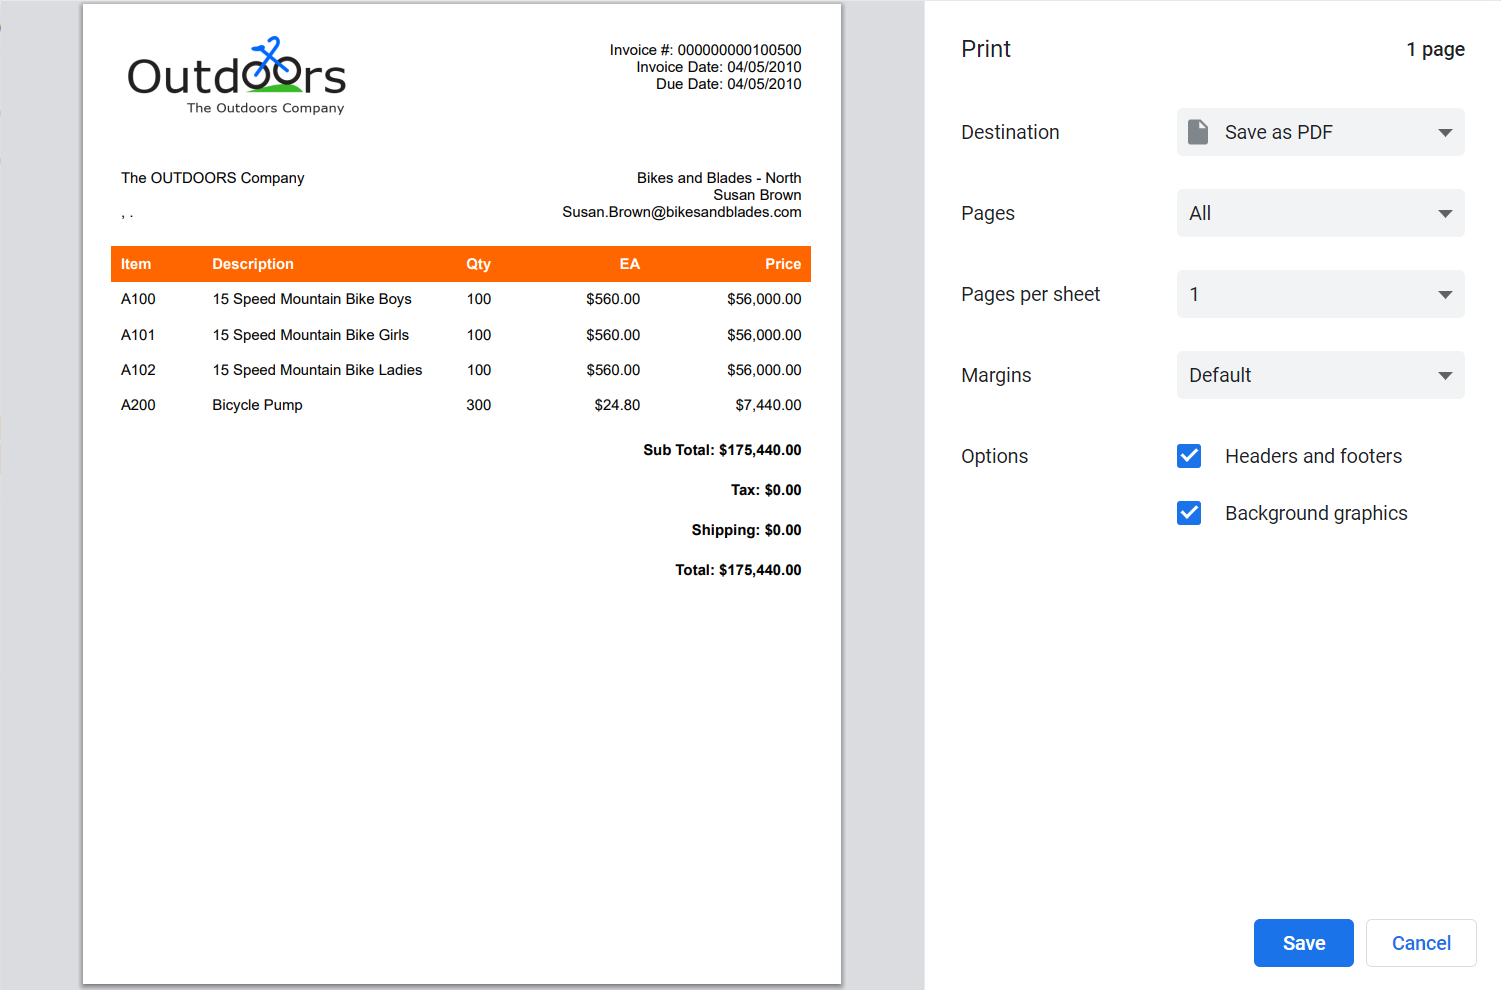Uncheck the Background graphics checkbox
The width and height of the screenshot is (1501, 990).
(1189, 513)
